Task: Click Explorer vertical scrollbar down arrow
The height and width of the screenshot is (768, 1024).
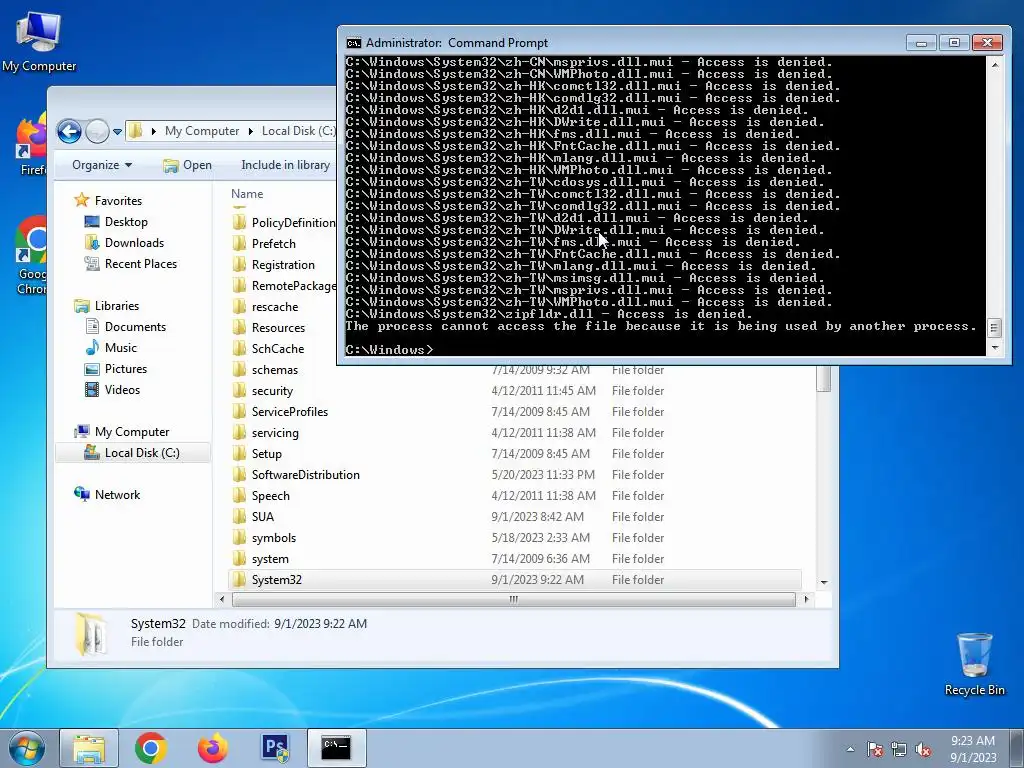Action: 824,582
